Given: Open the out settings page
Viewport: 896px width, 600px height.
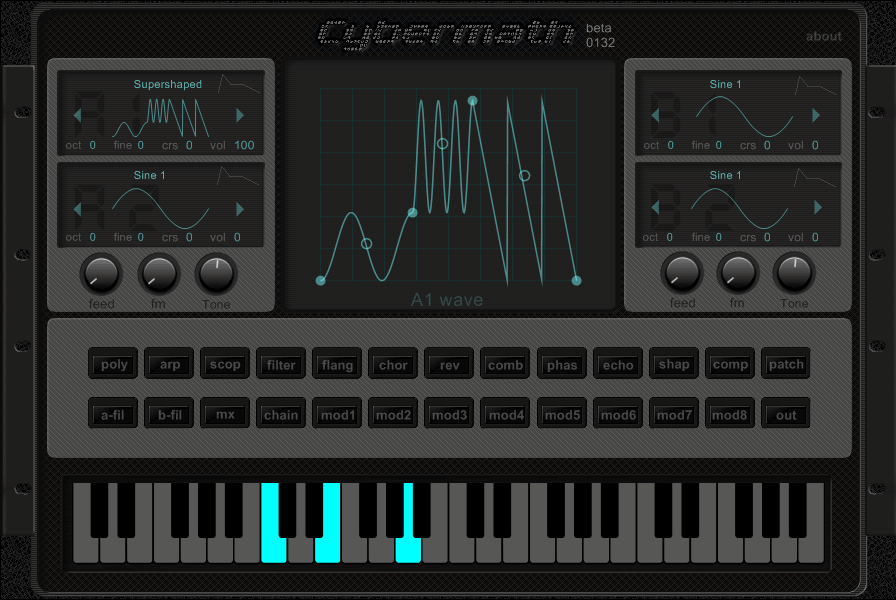Looking at the screenshot, I should pyautogui.click(x=786, y=414).
